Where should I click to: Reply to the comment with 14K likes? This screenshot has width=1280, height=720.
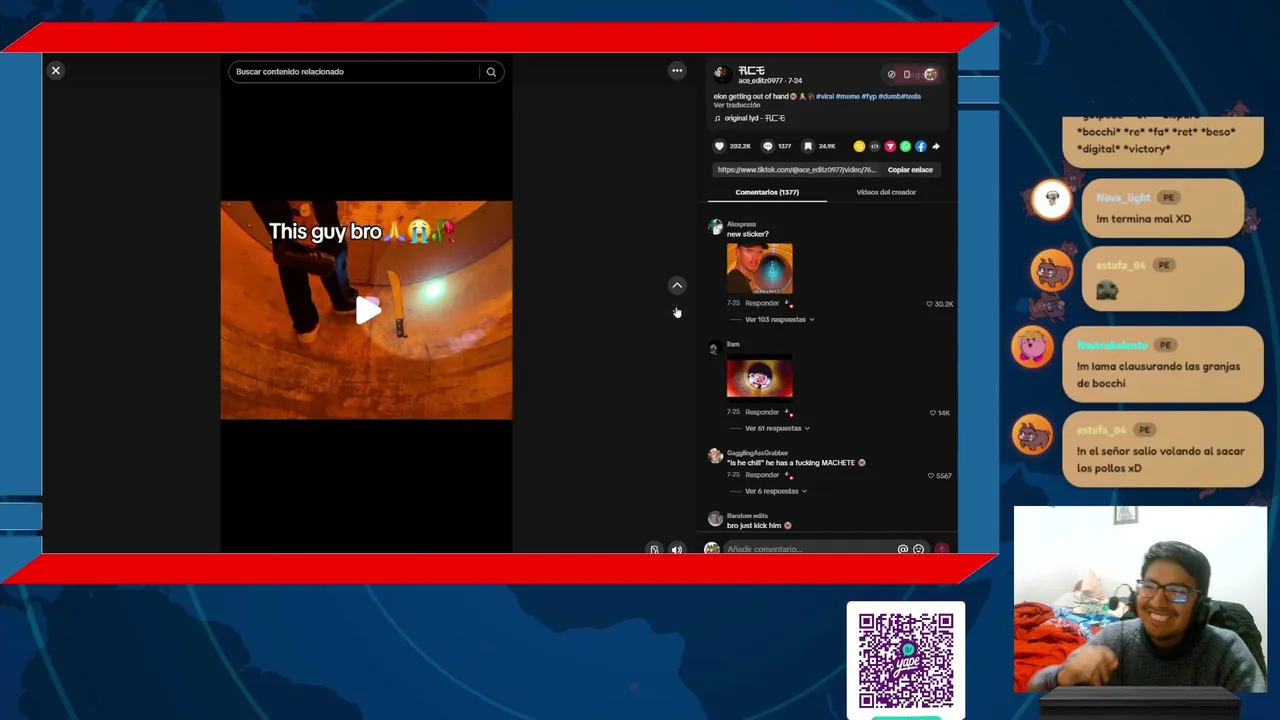762,412
